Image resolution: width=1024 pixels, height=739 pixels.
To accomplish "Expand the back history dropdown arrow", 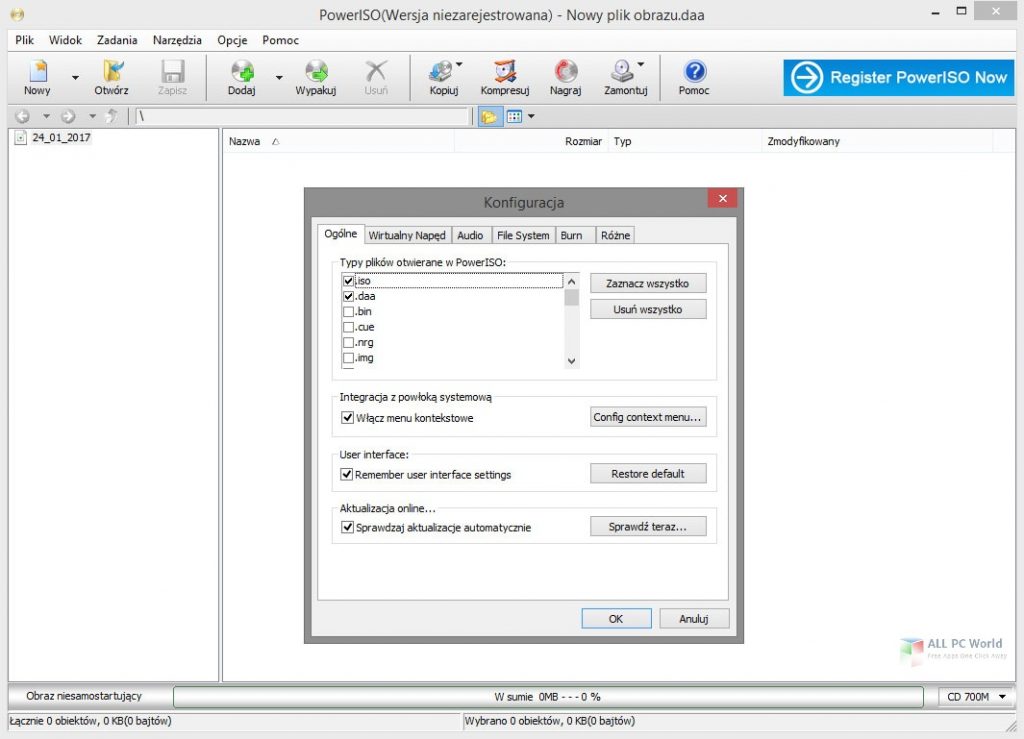I will point(46,116).
